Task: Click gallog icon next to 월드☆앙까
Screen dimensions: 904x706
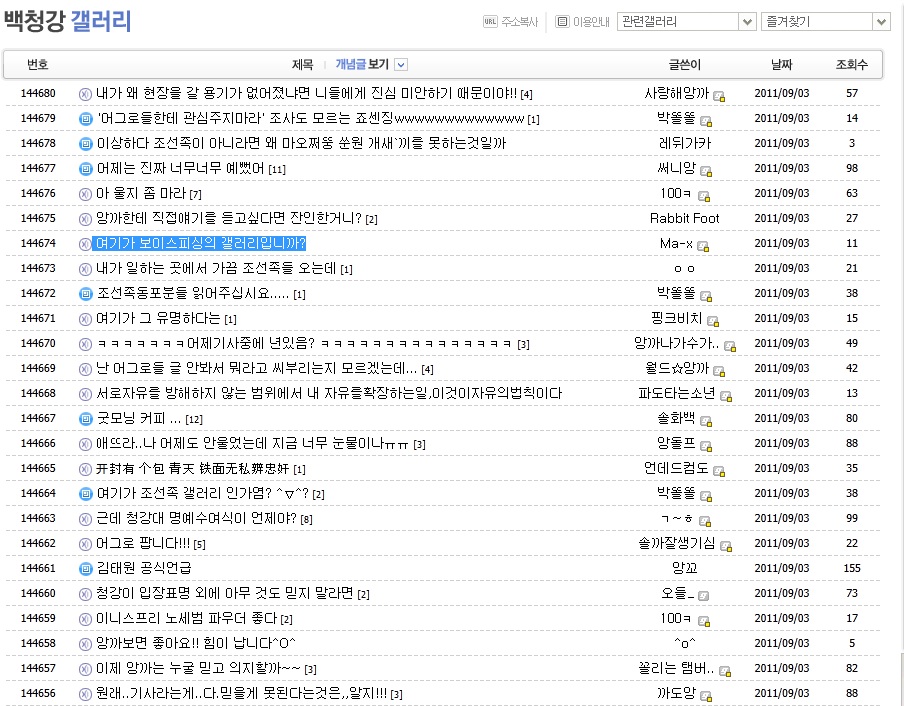Action: click(718, 371)
